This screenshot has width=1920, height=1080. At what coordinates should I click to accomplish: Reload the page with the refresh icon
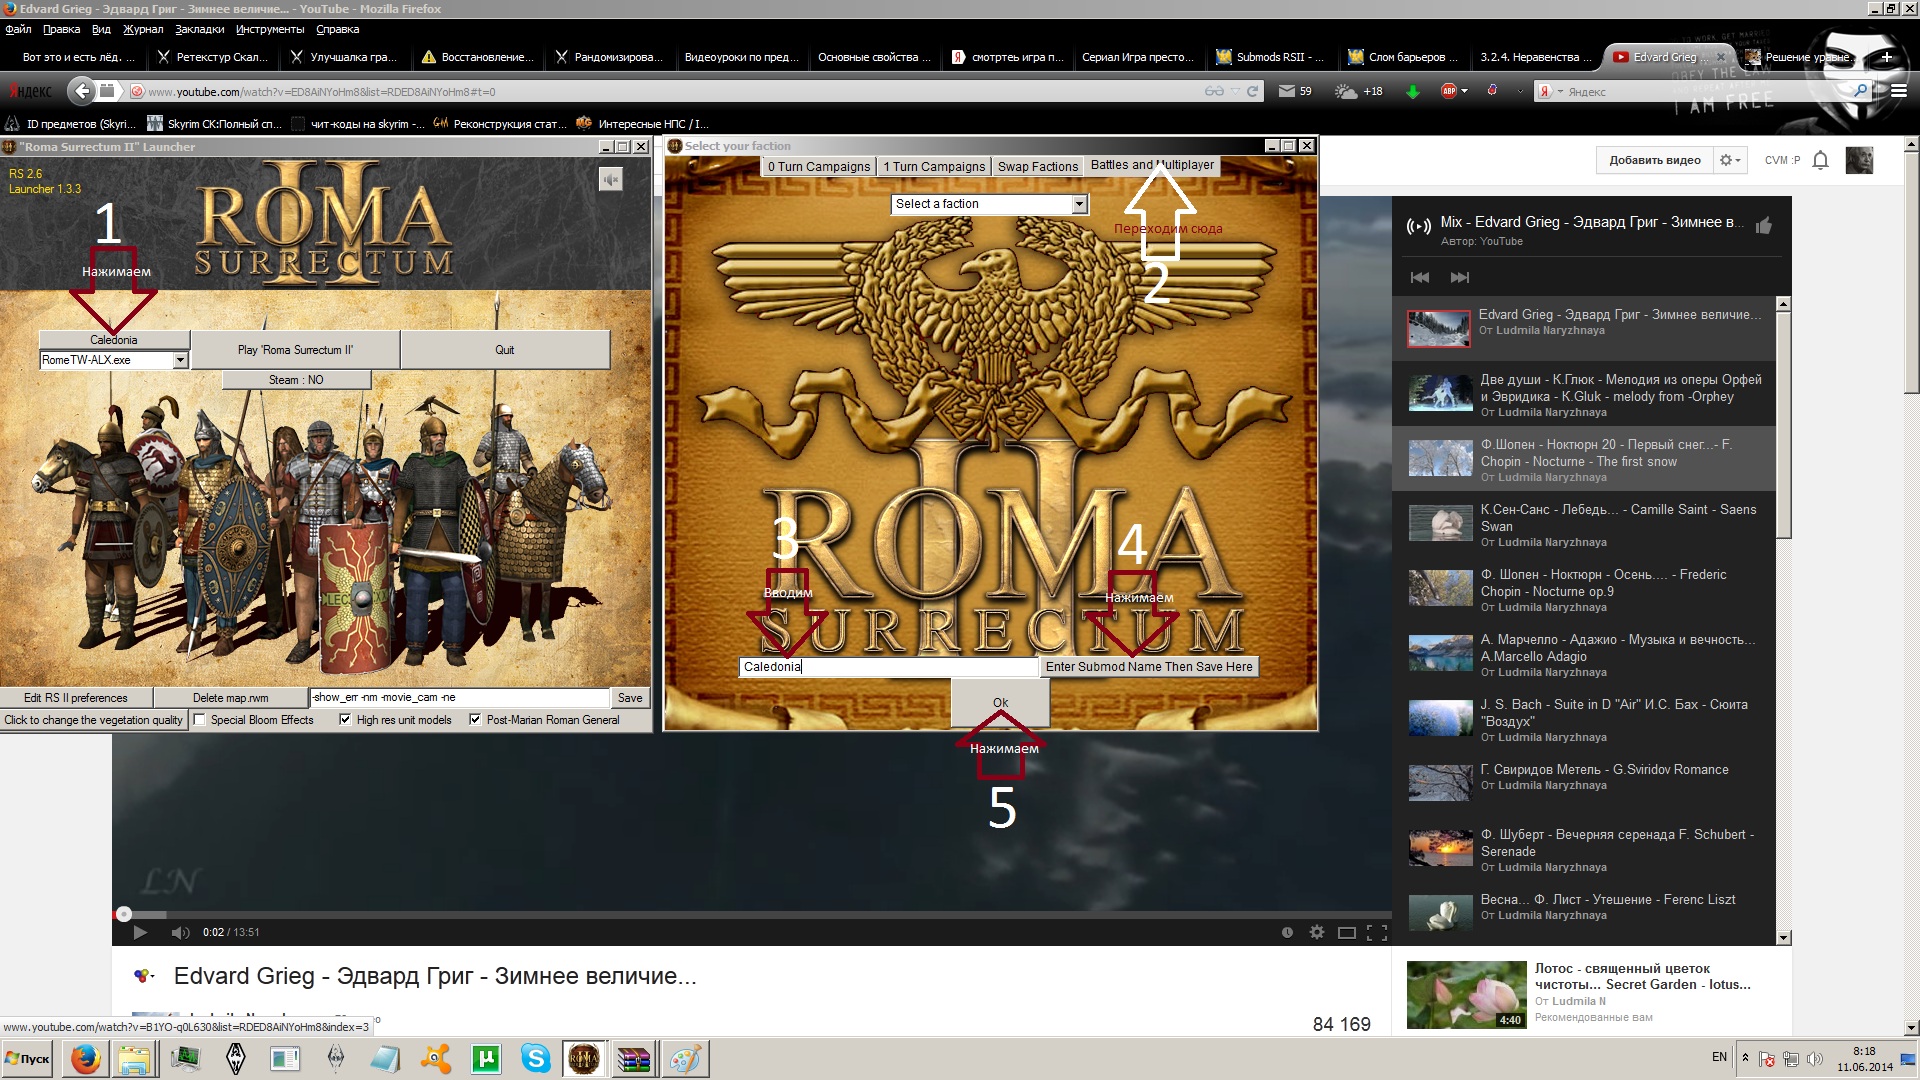(x=1252, y=91)
